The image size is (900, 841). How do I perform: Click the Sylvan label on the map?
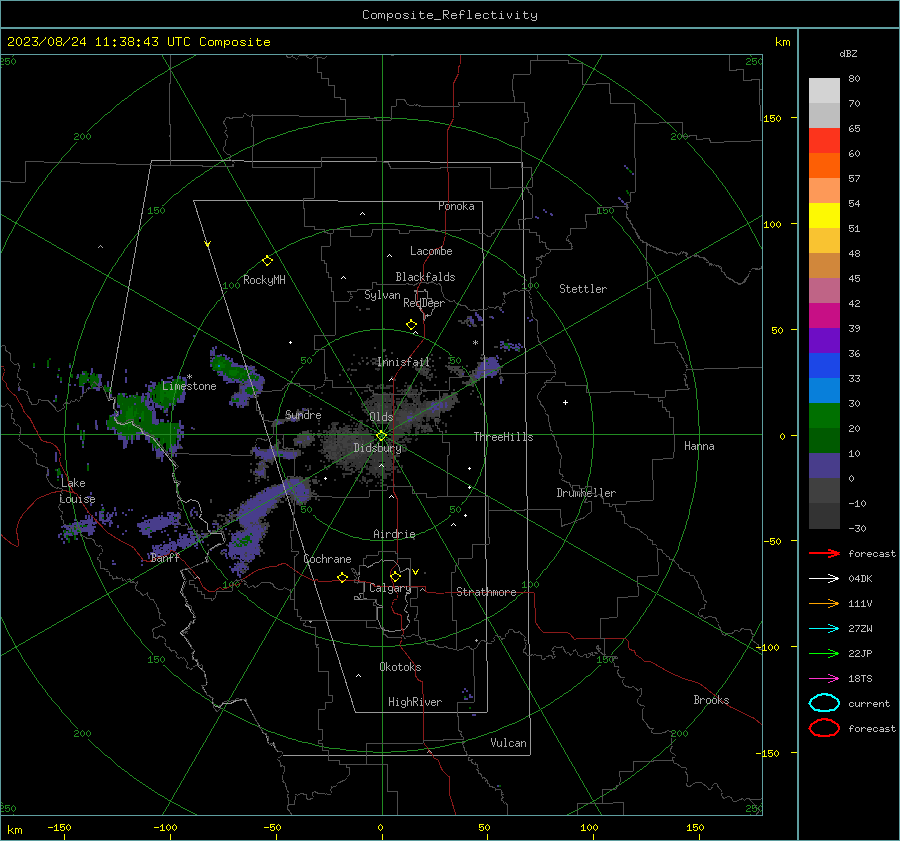pyautogui.click(x=382, y=295)
